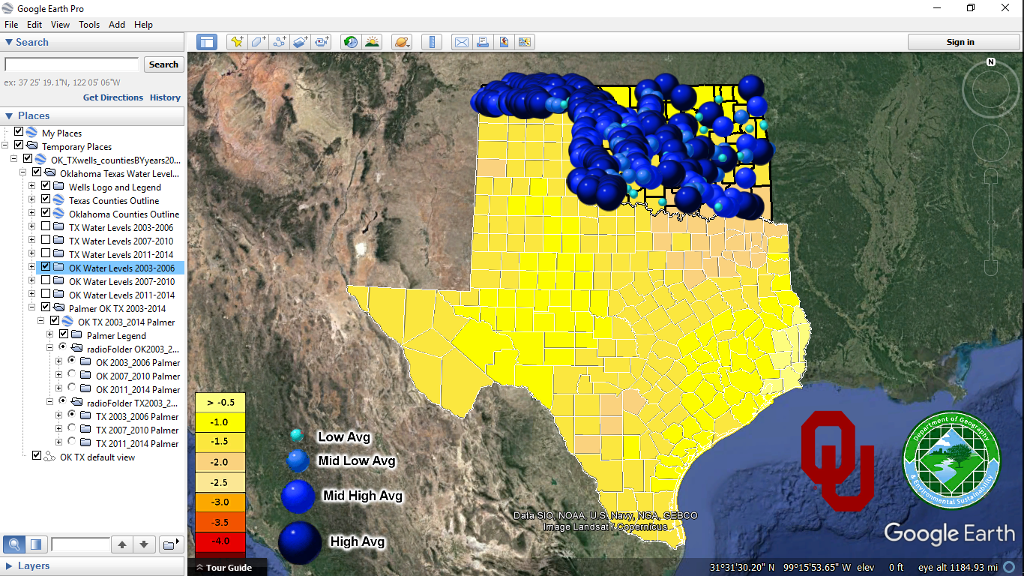Click the search text input field
Image resolution: width=1024 pixels, height=576 pixels.
tap(72, 65)
